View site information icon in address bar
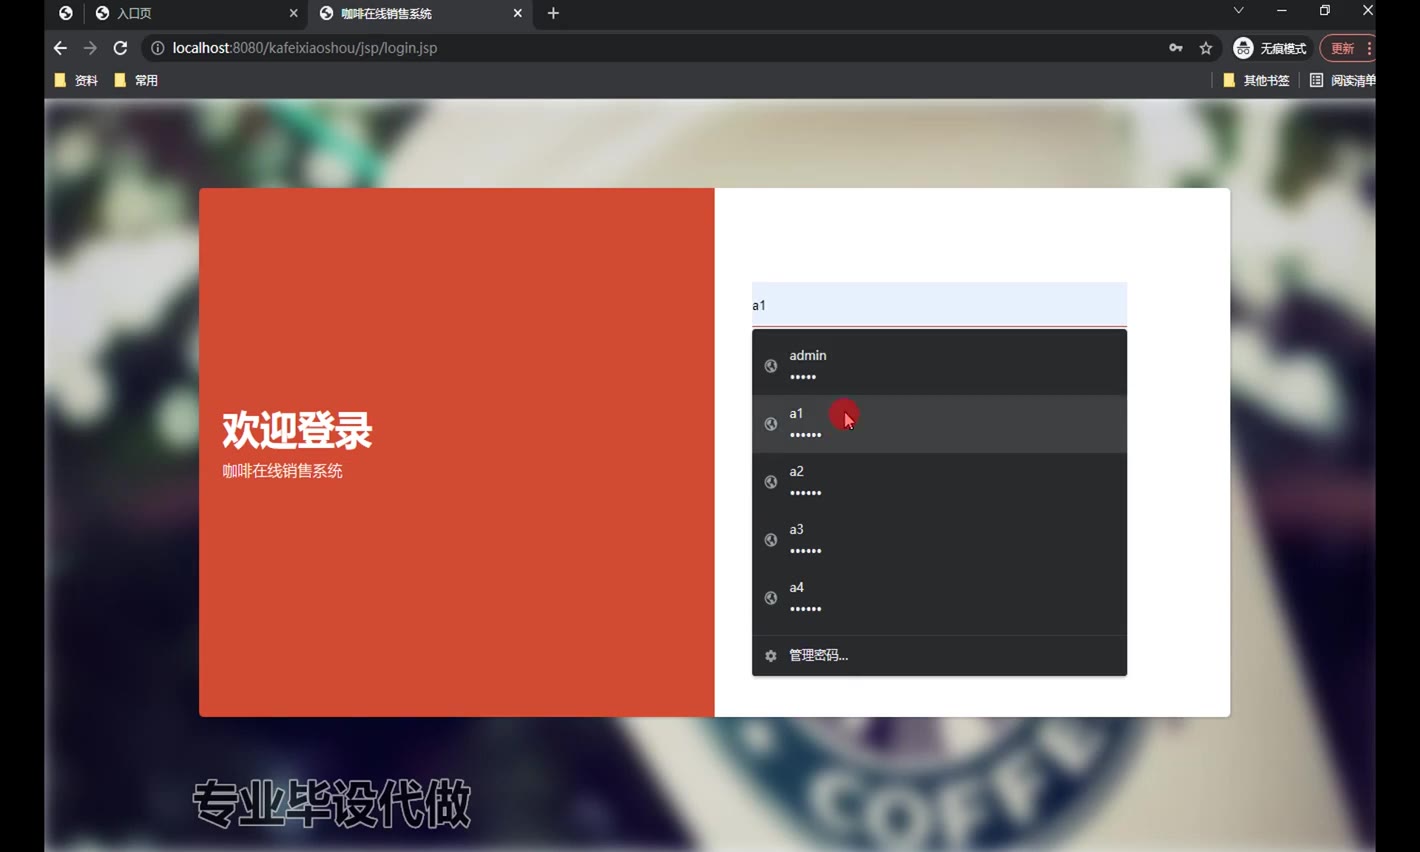 point(157,48)
